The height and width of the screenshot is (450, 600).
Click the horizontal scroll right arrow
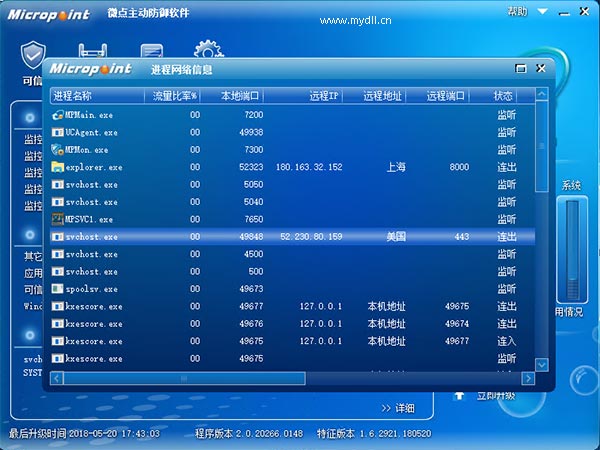tap(528, 378)
